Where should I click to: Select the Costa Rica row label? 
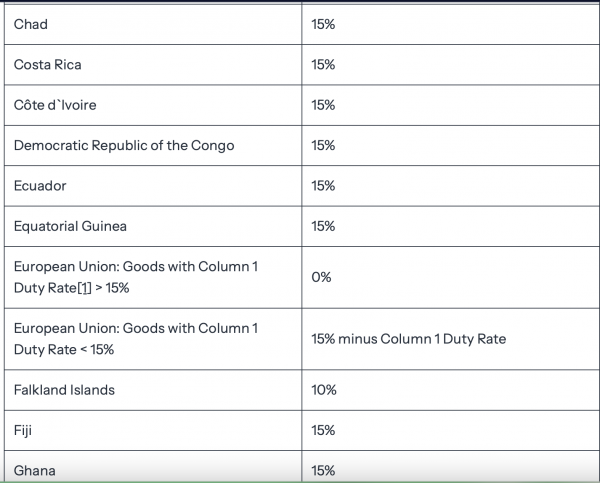[48, 65]
